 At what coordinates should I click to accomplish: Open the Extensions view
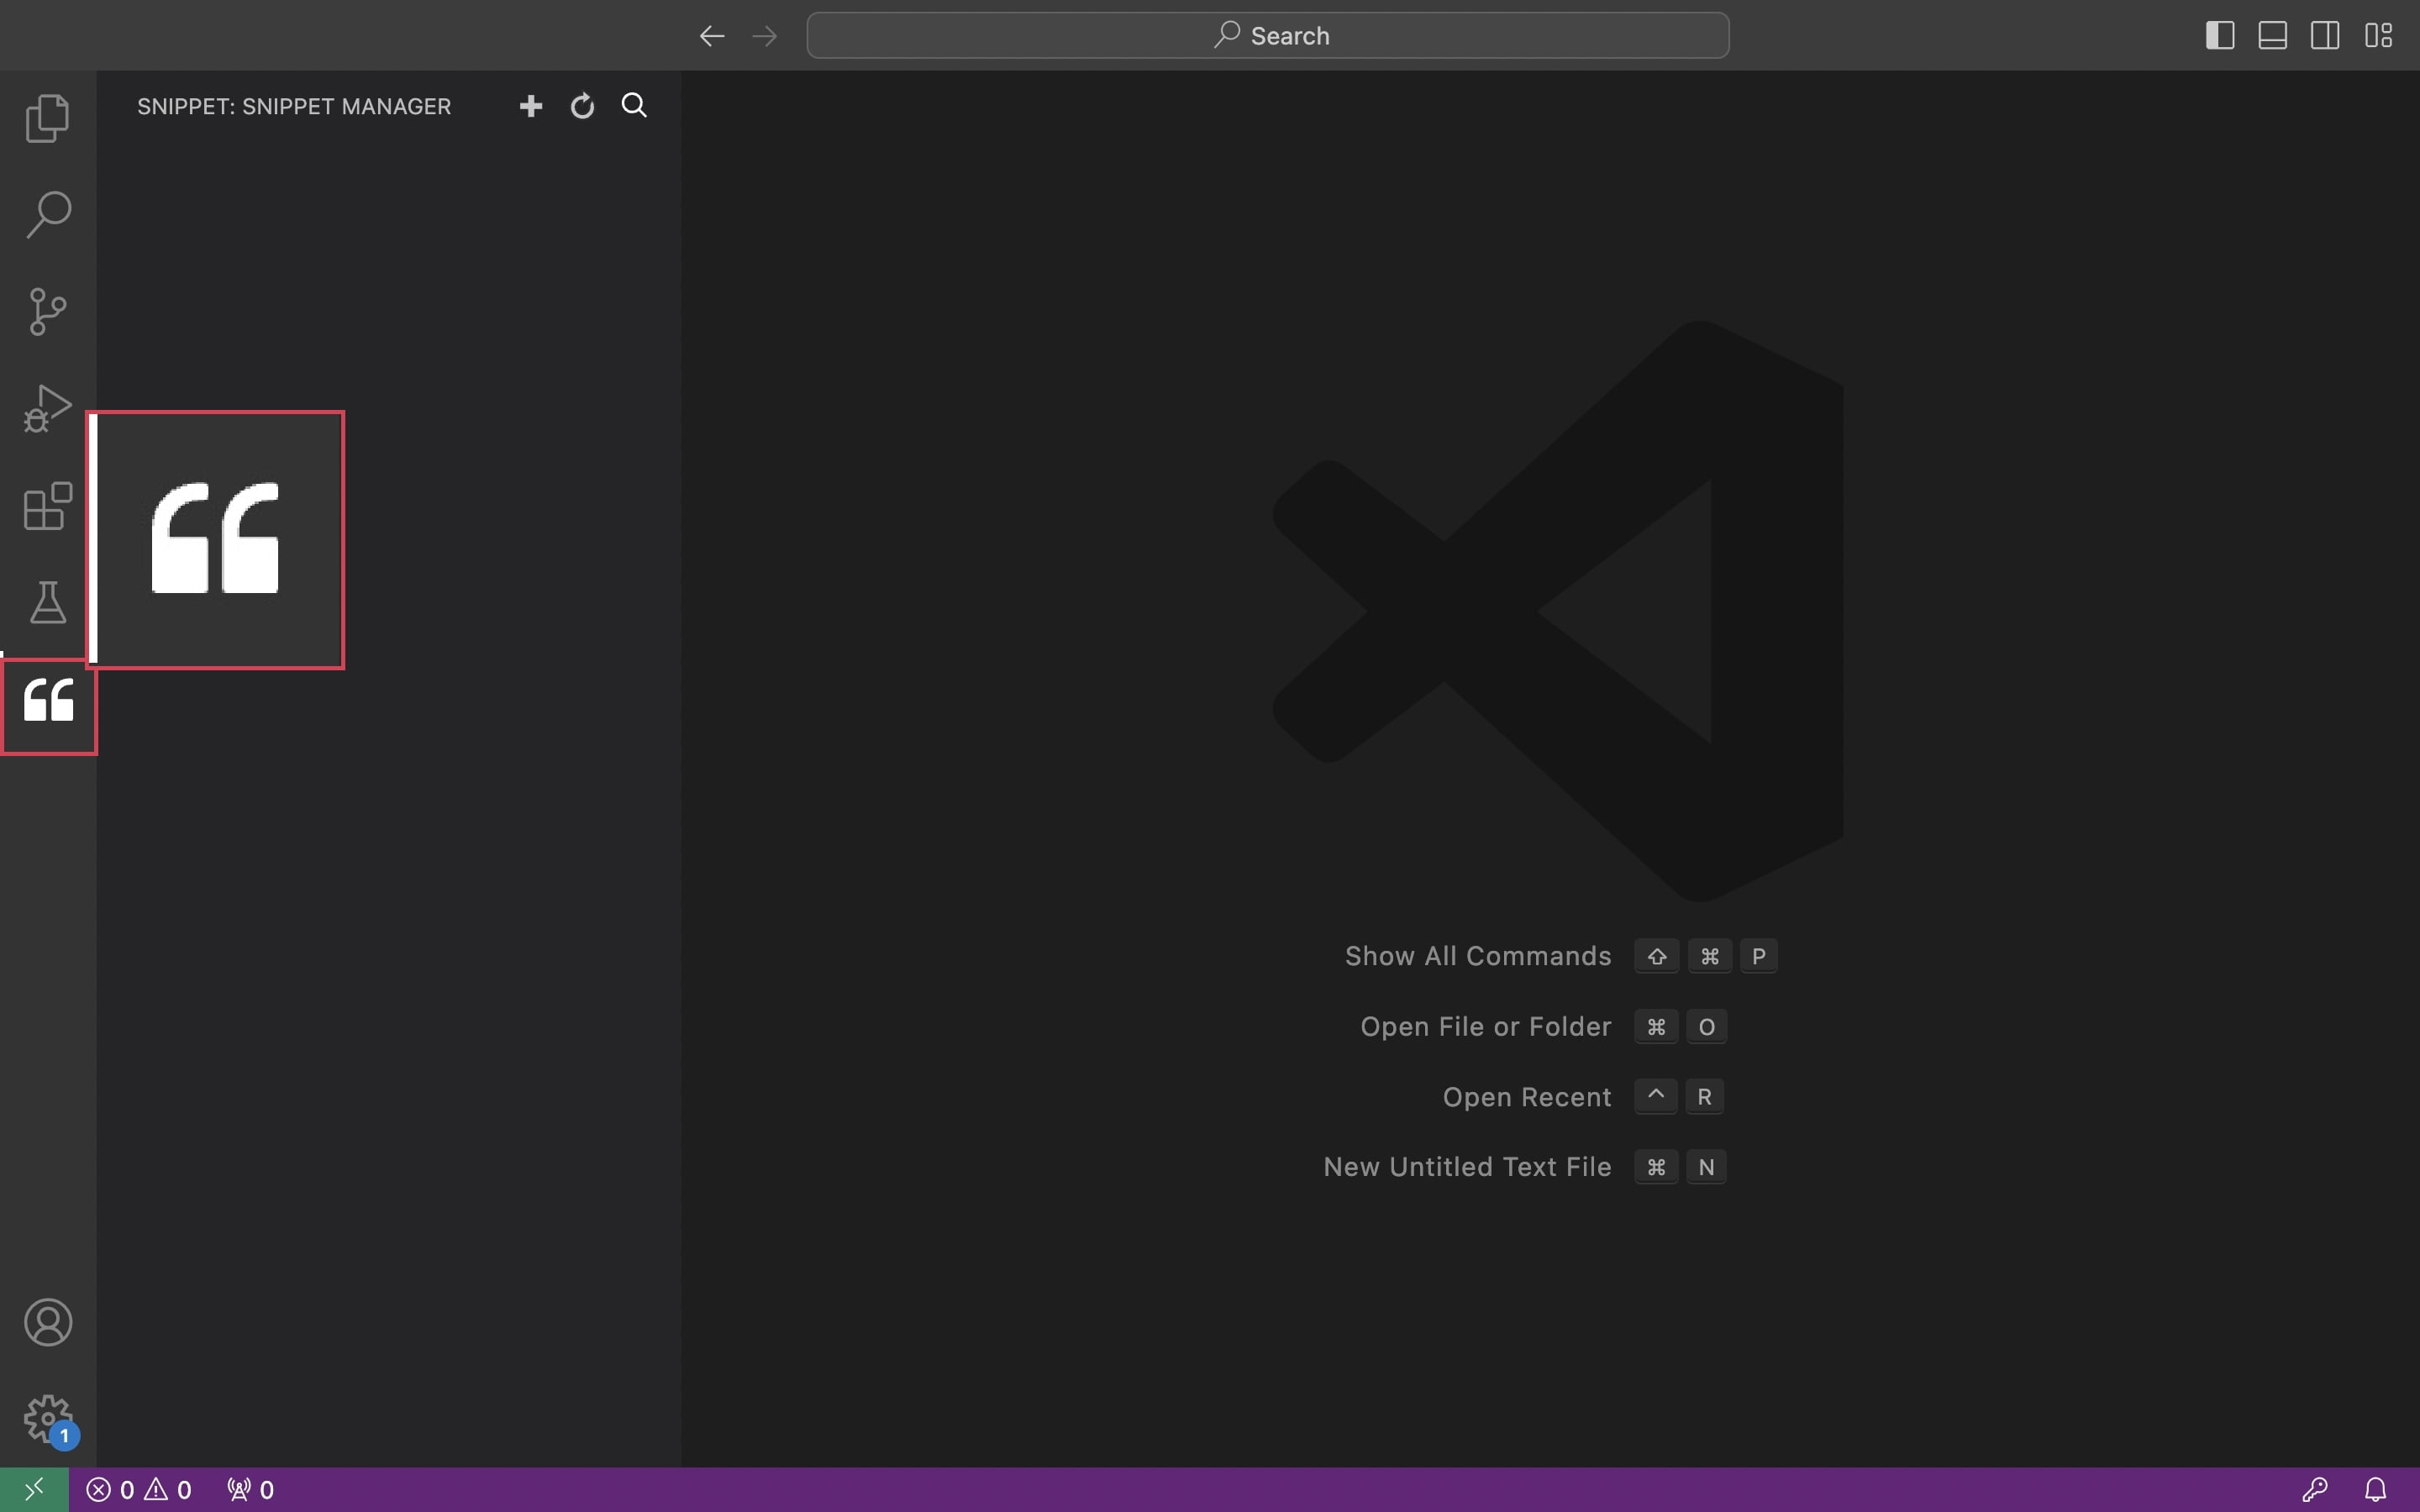point(48,506)
